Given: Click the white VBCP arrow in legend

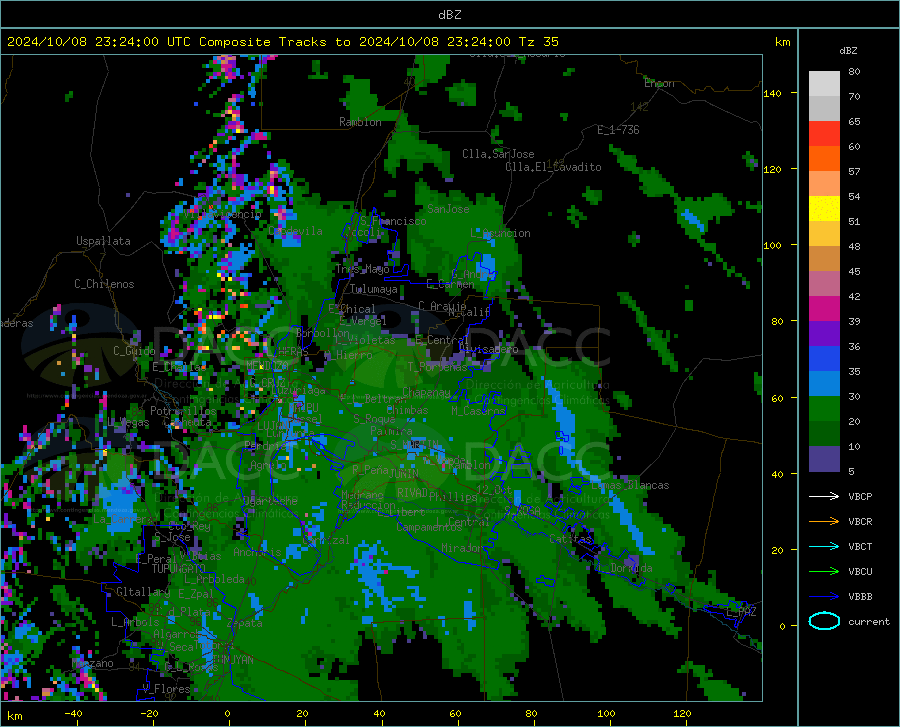Looking at the screenshot, I should pos(824,496).
